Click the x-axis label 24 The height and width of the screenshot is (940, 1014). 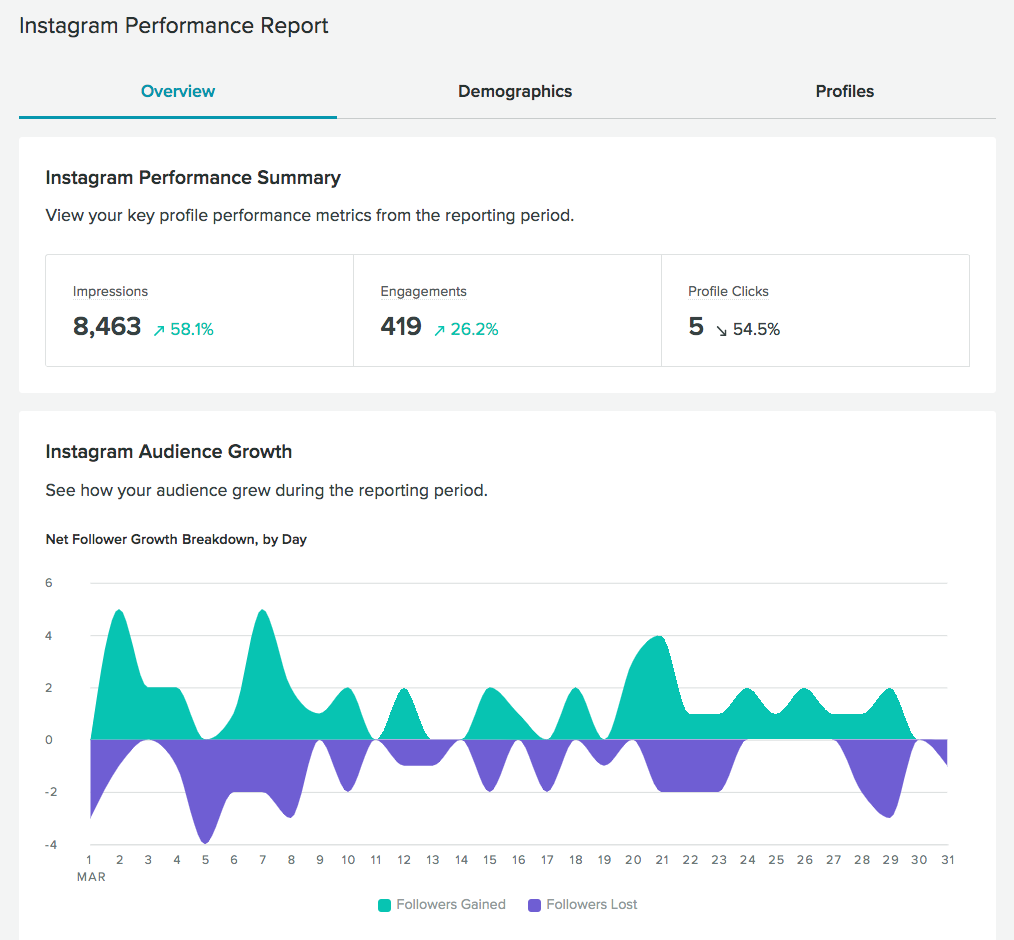pos(748,860)
